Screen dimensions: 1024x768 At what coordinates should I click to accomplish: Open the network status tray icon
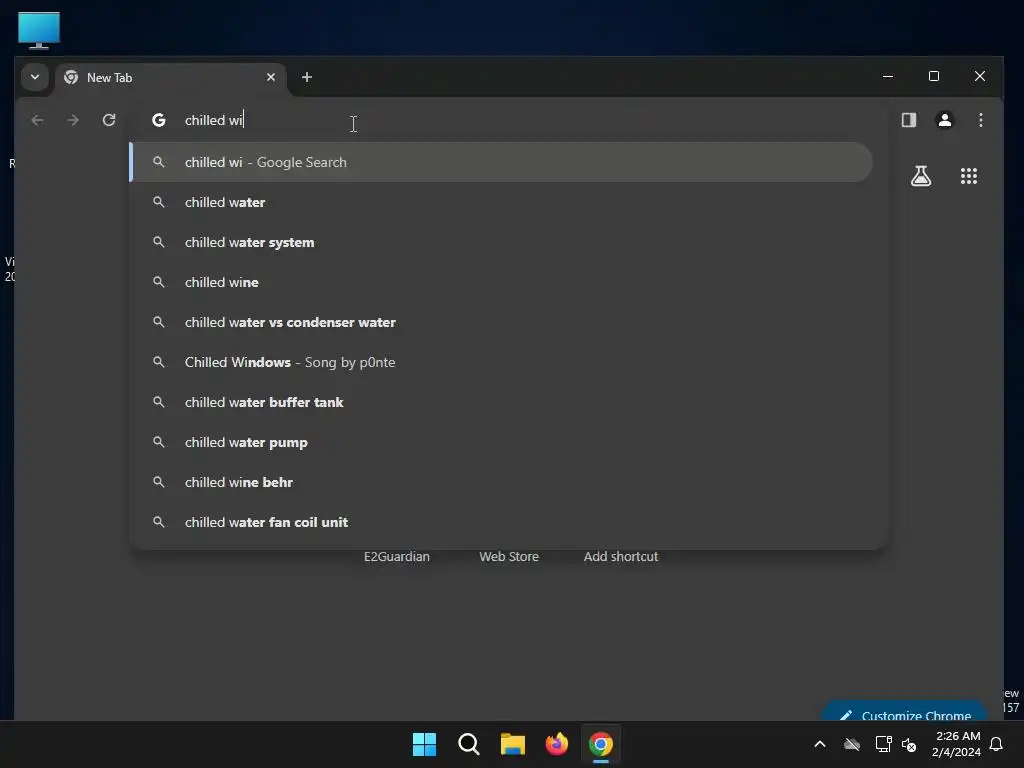[x=883, y=744]
